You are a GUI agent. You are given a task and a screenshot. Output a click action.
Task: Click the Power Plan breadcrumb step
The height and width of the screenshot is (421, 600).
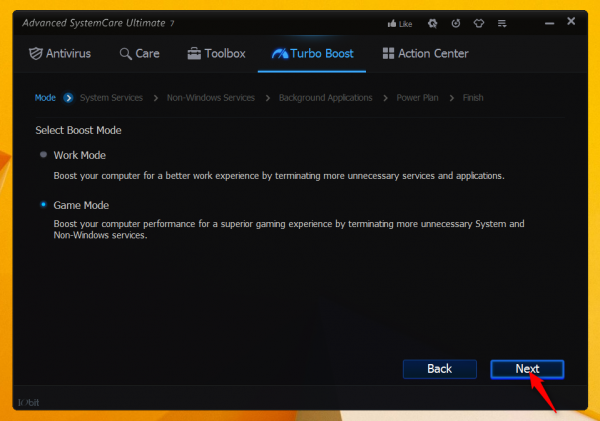click(417, 98)
